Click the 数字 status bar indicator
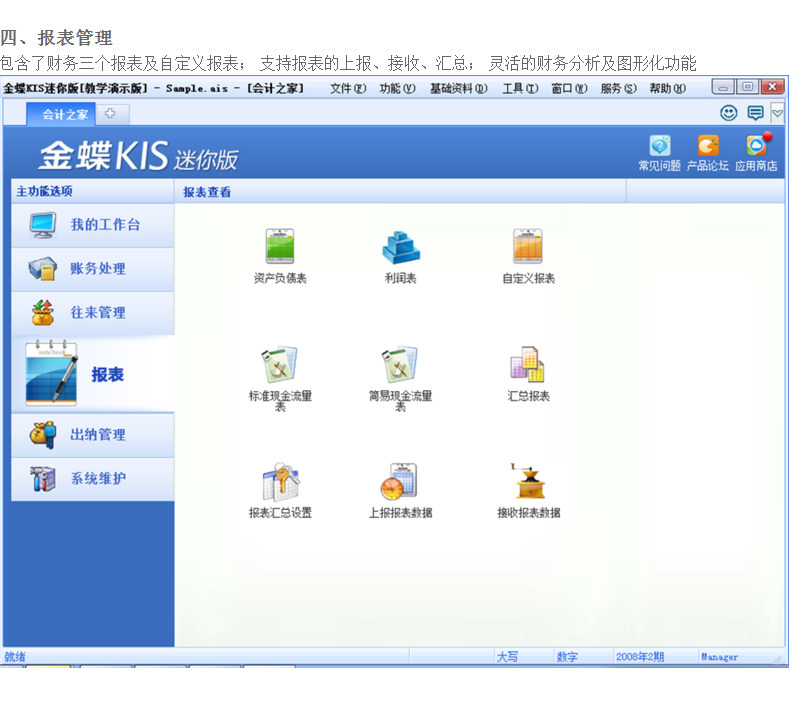Viewport: 790px width, 711px height. tap(567, 657)
